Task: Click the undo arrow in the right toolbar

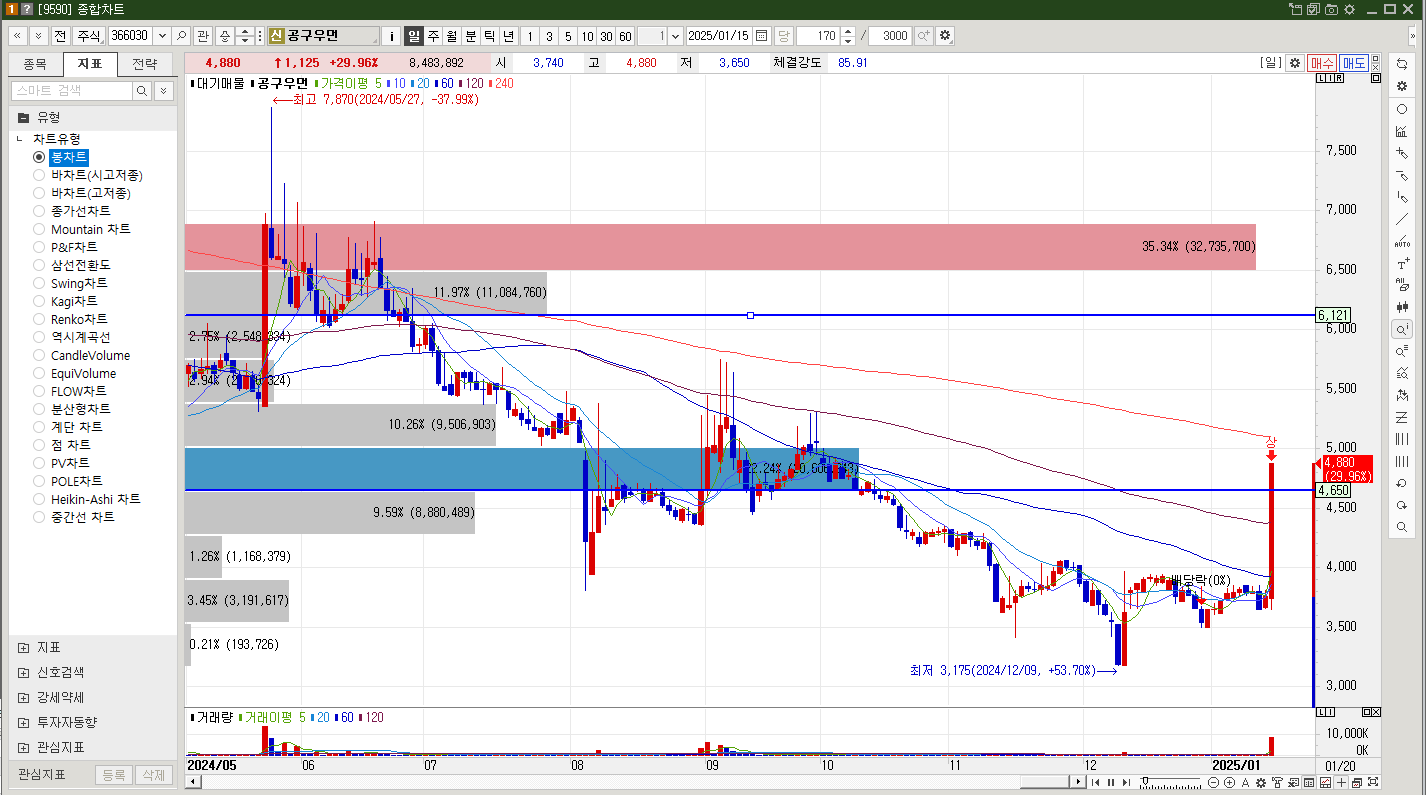Action: pos(1402,483)
